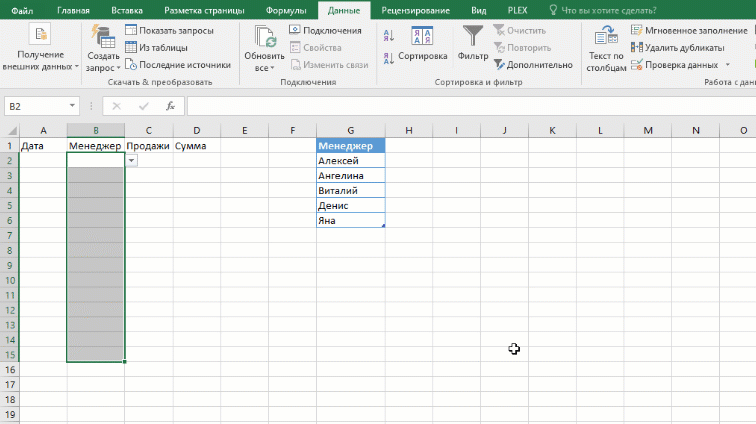The image size is (756, 424).
Task: Switch to the Вид tab
Action: [478, 10]
